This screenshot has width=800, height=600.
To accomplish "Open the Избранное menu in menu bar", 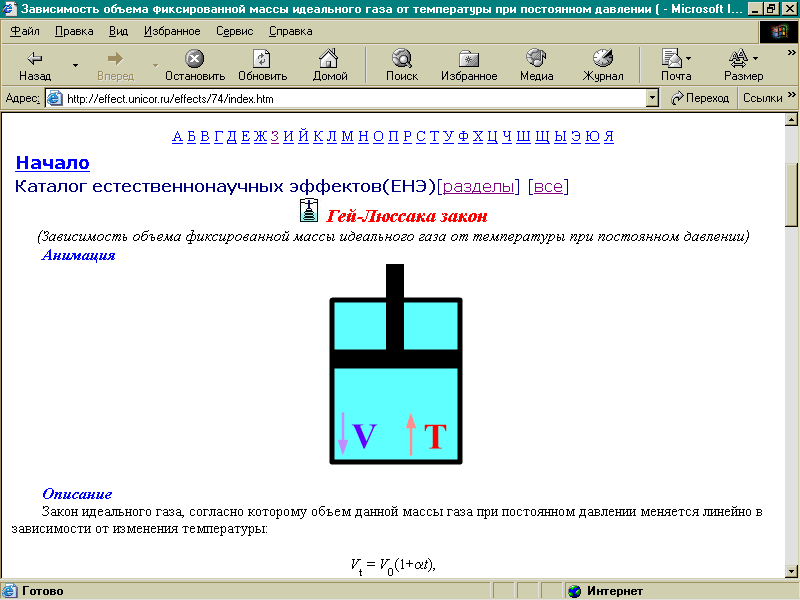I will (x=172, y=31).
